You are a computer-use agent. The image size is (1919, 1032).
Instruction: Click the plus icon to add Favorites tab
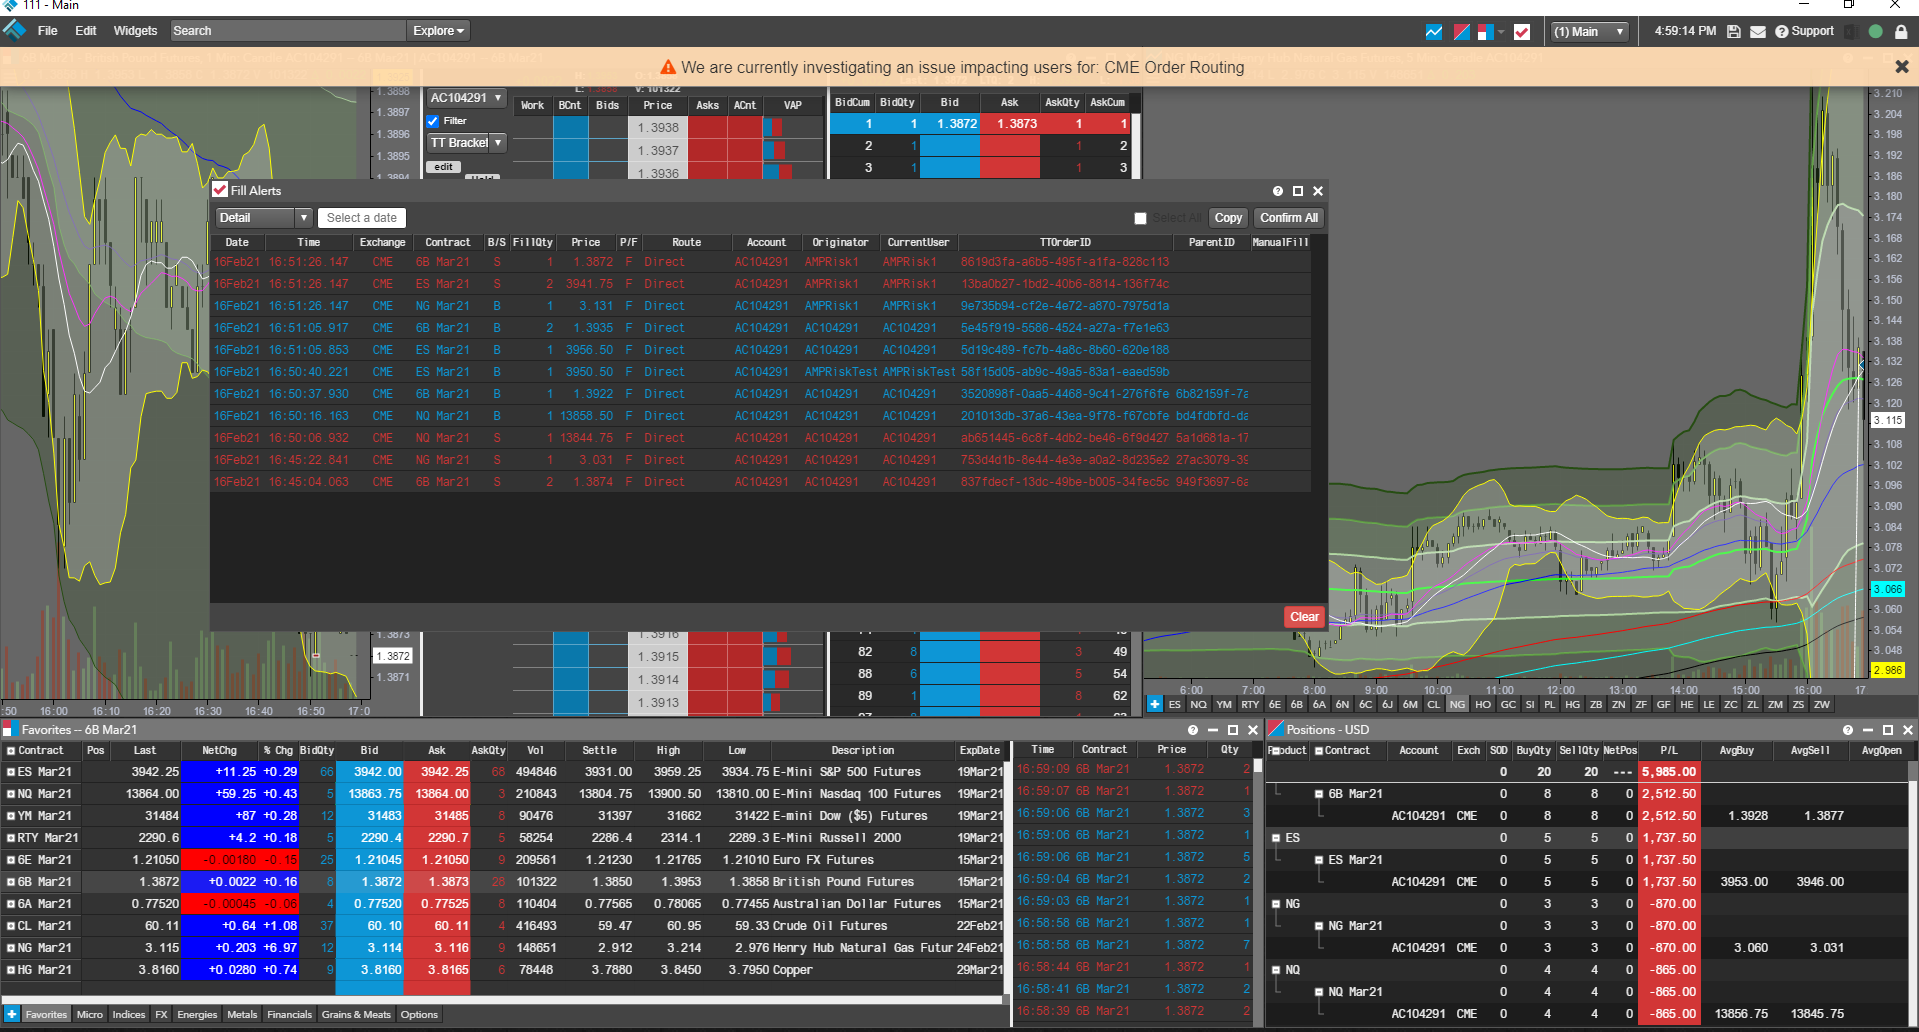coord(12,1014)
